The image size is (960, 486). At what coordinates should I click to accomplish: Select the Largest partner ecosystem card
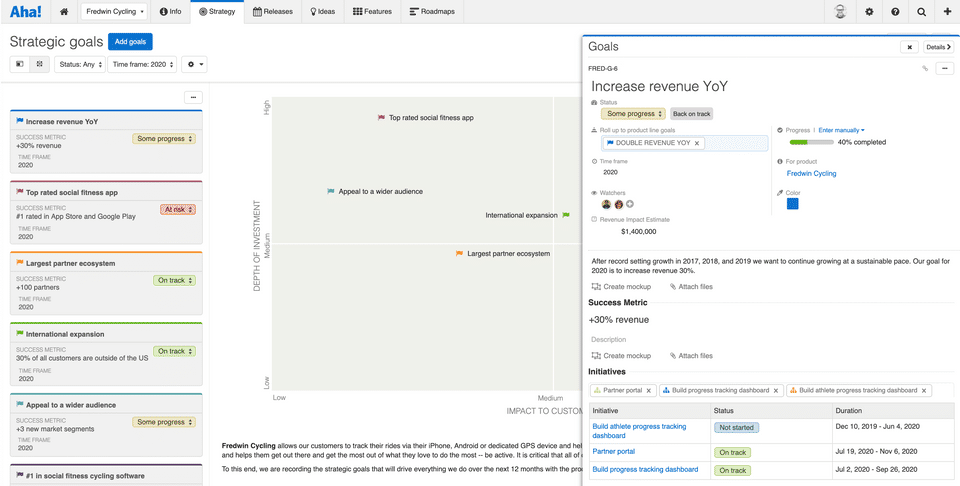click(x=106, y=283)
